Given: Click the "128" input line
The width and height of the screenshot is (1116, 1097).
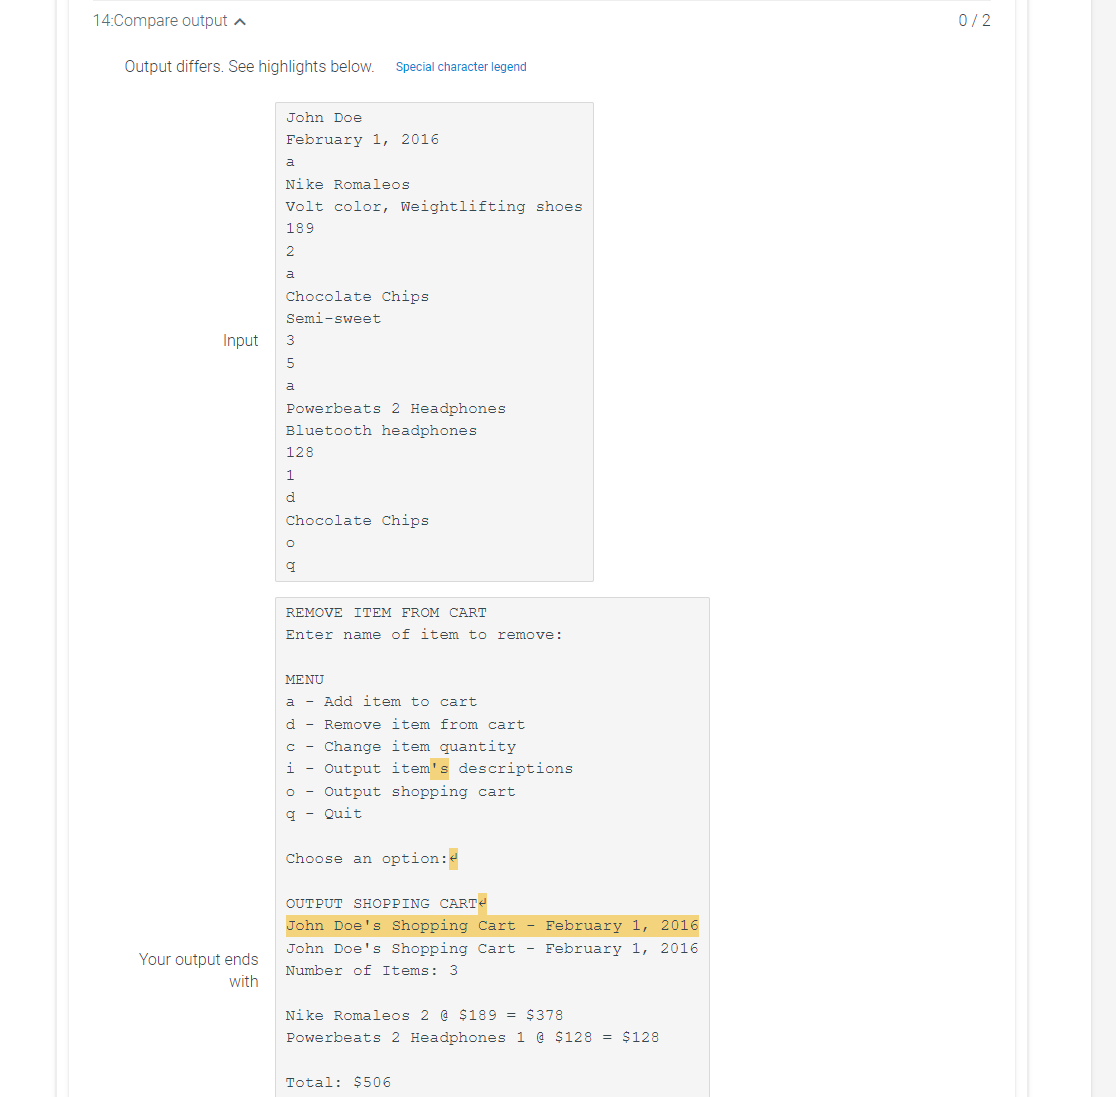Looking at the screenshot, I should tap(300, 453).
